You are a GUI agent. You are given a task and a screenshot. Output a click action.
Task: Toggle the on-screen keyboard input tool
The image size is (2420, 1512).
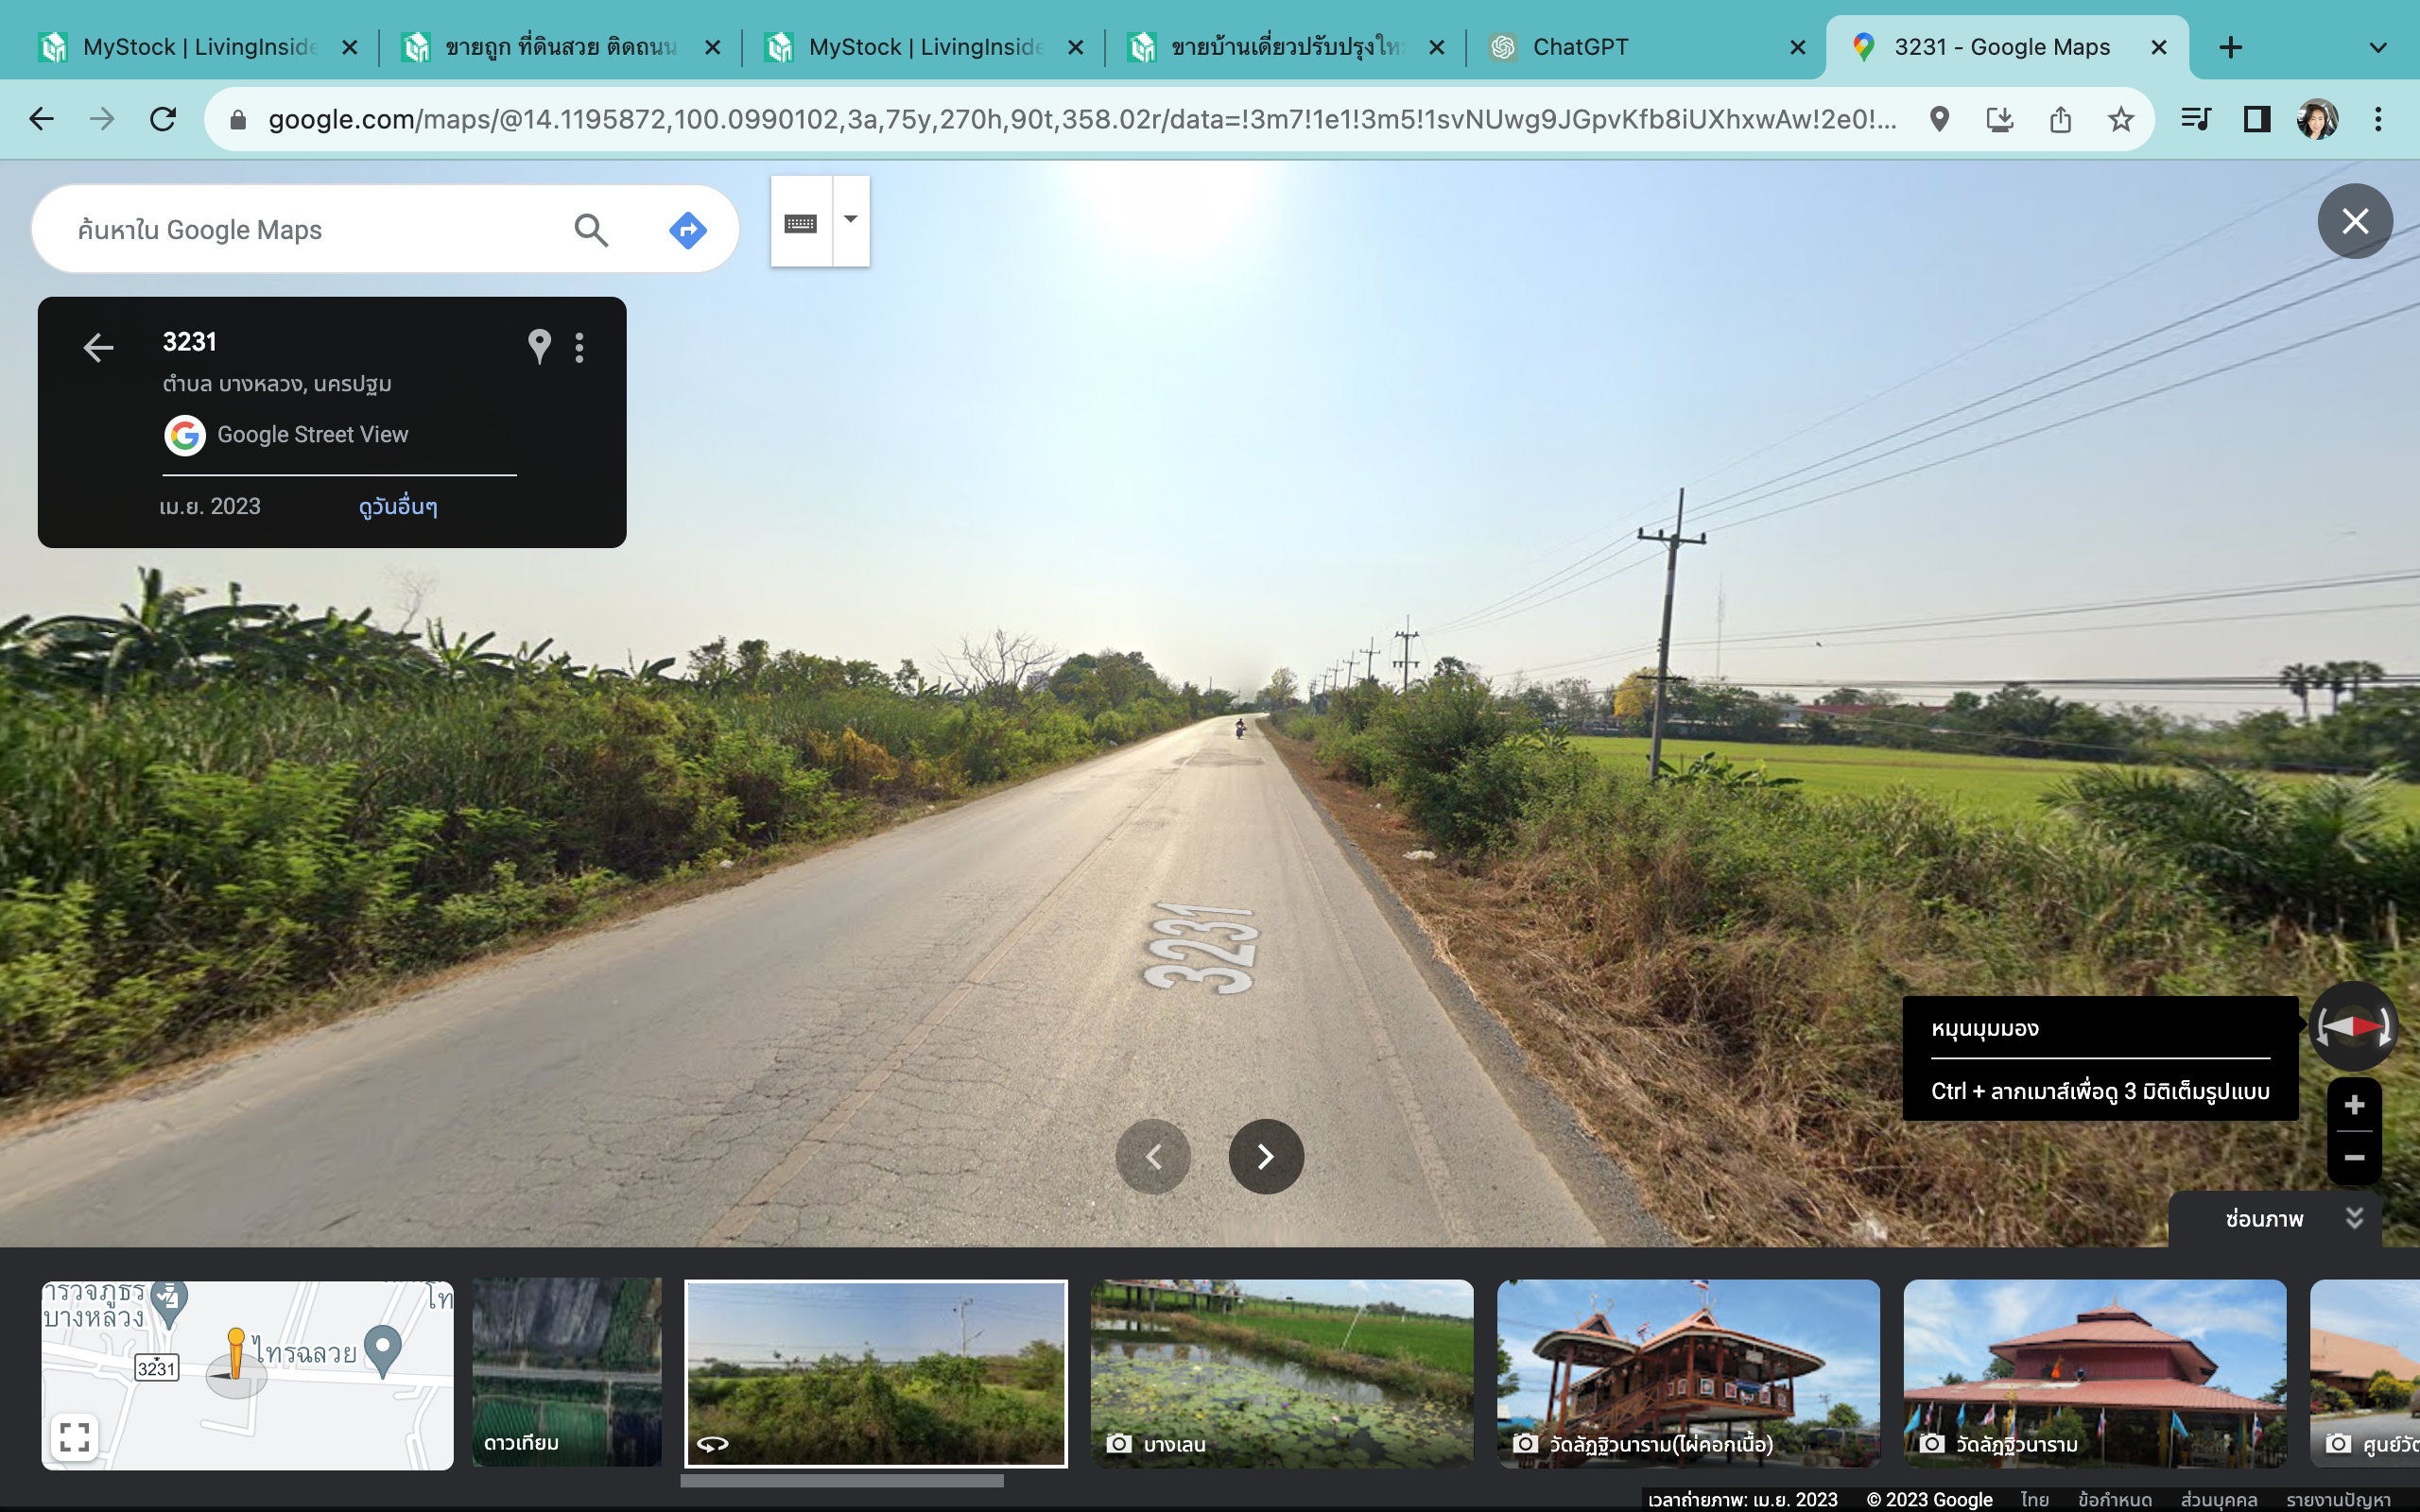point(801,222)
